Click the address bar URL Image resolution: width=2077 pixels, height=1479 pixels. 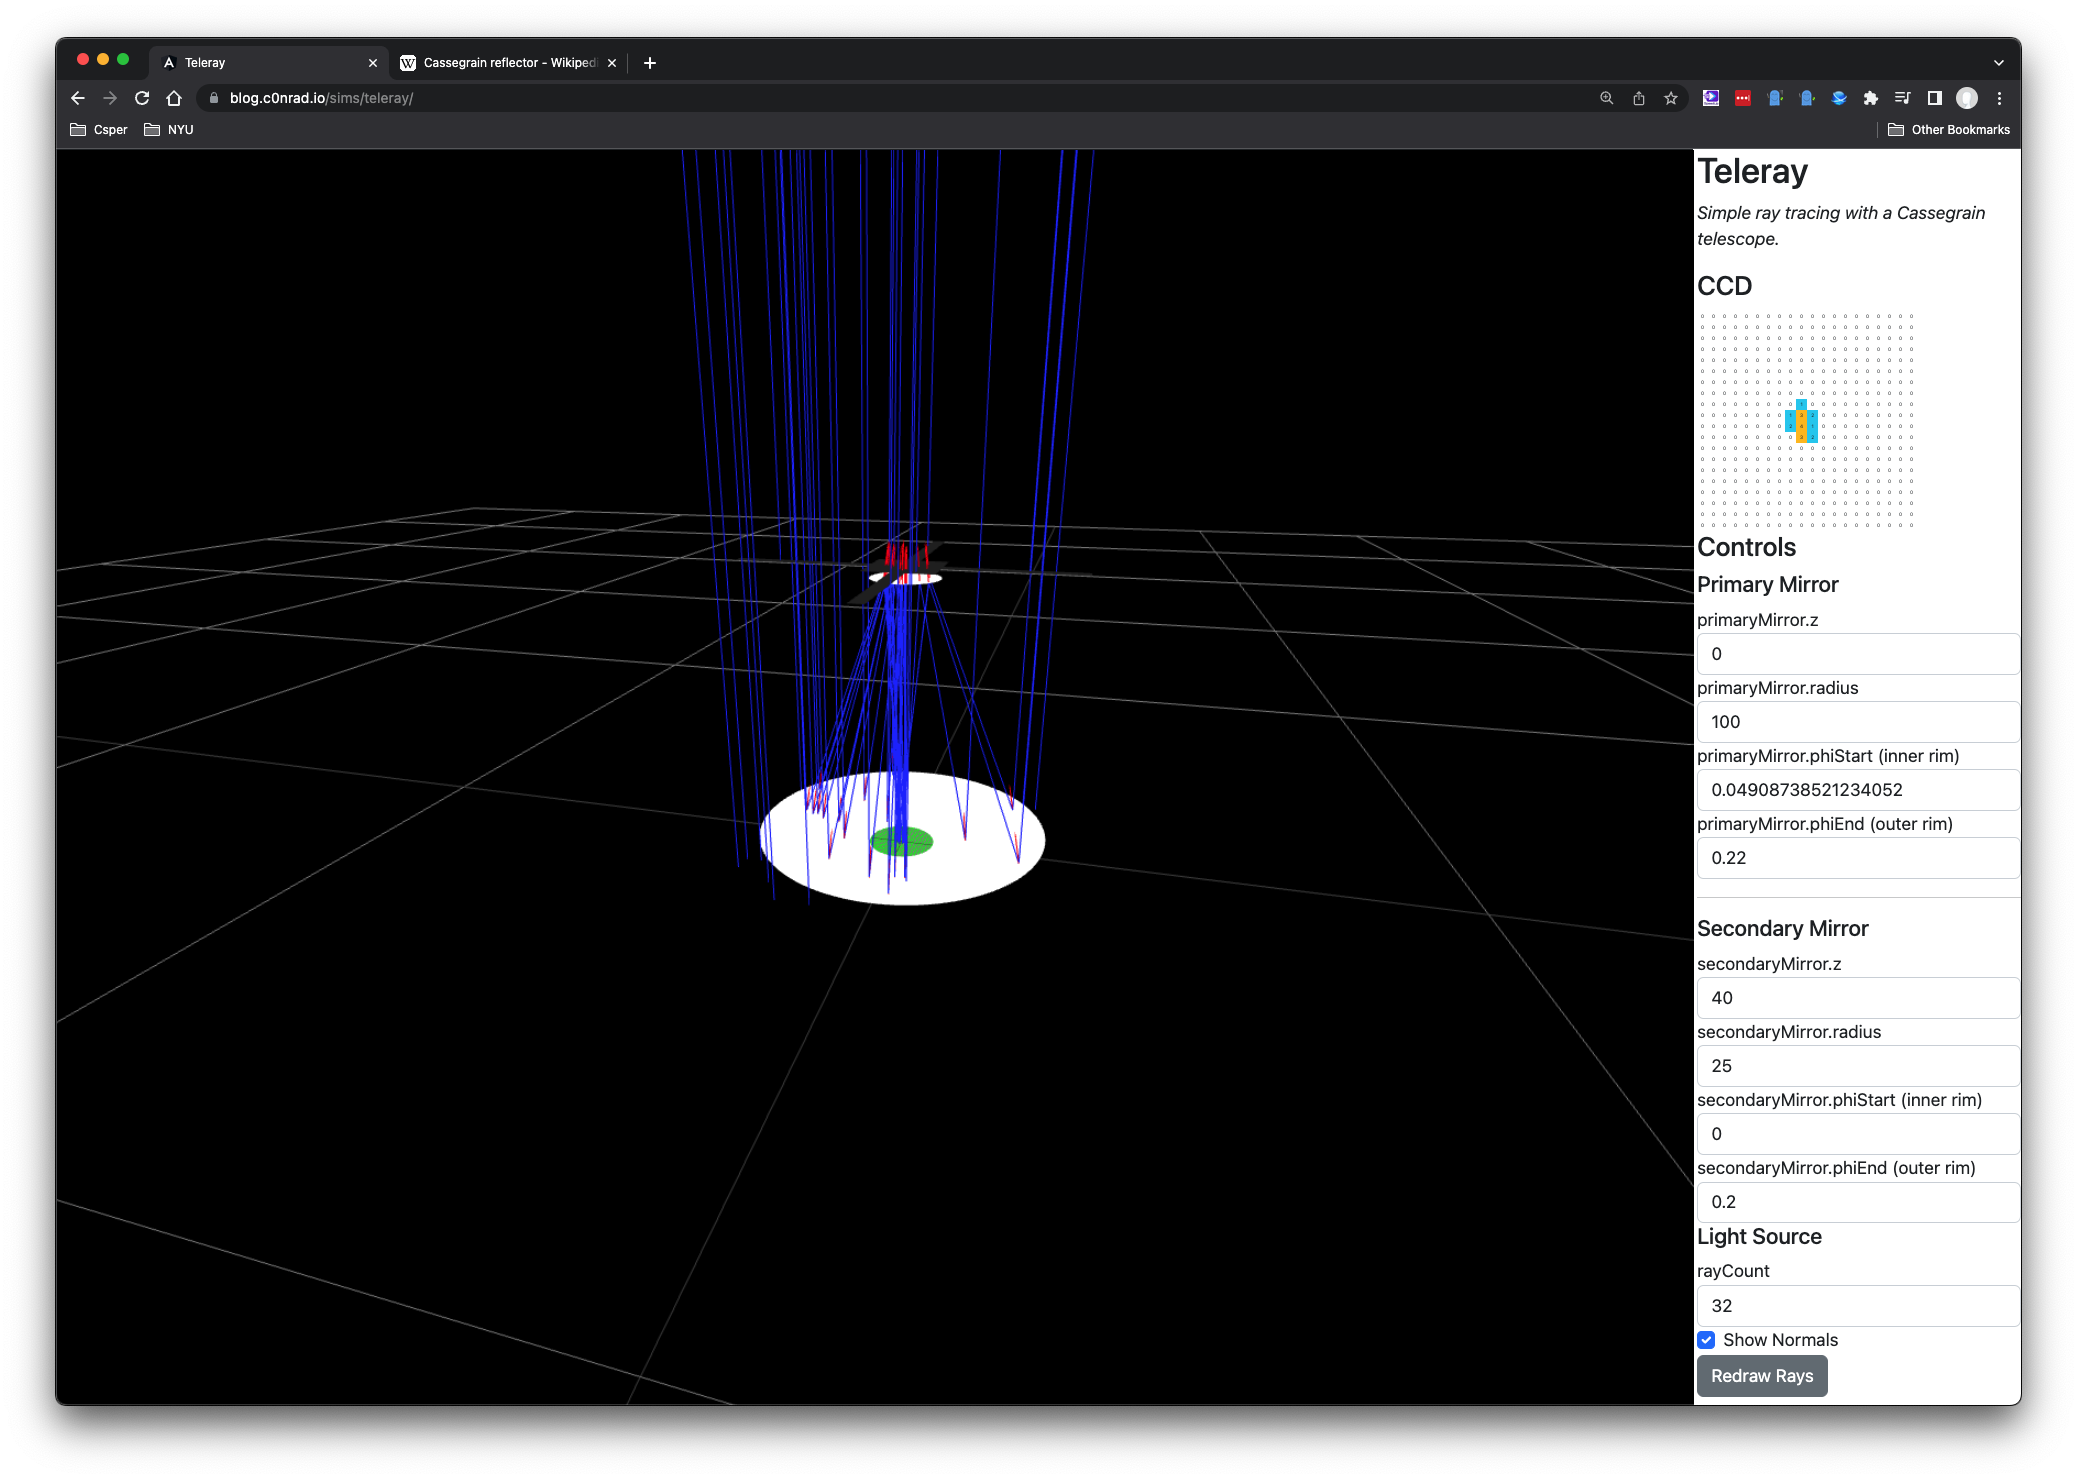click(x=321, y=98)
